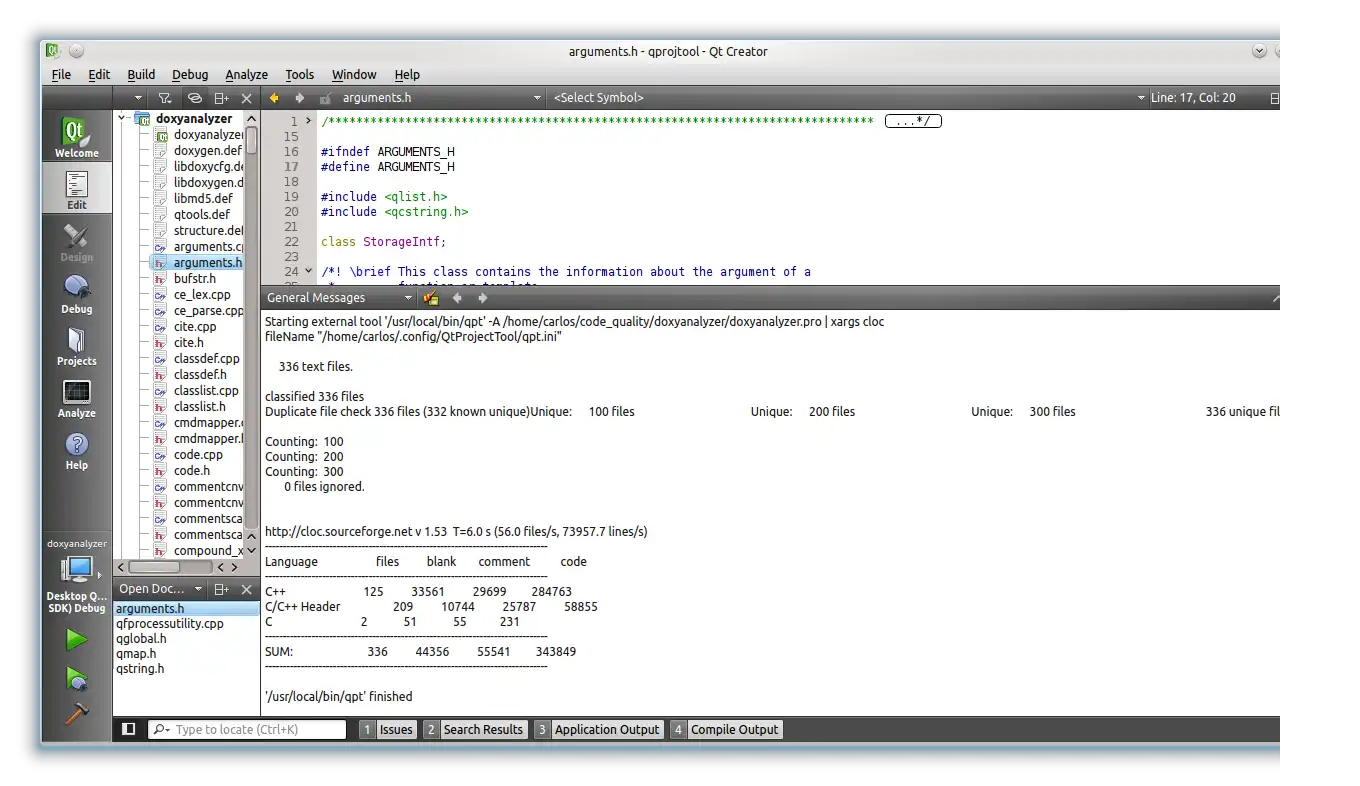1360x786 pixels.
Task: Clear General Messages output with the broom icon
Action: [431, 298]
